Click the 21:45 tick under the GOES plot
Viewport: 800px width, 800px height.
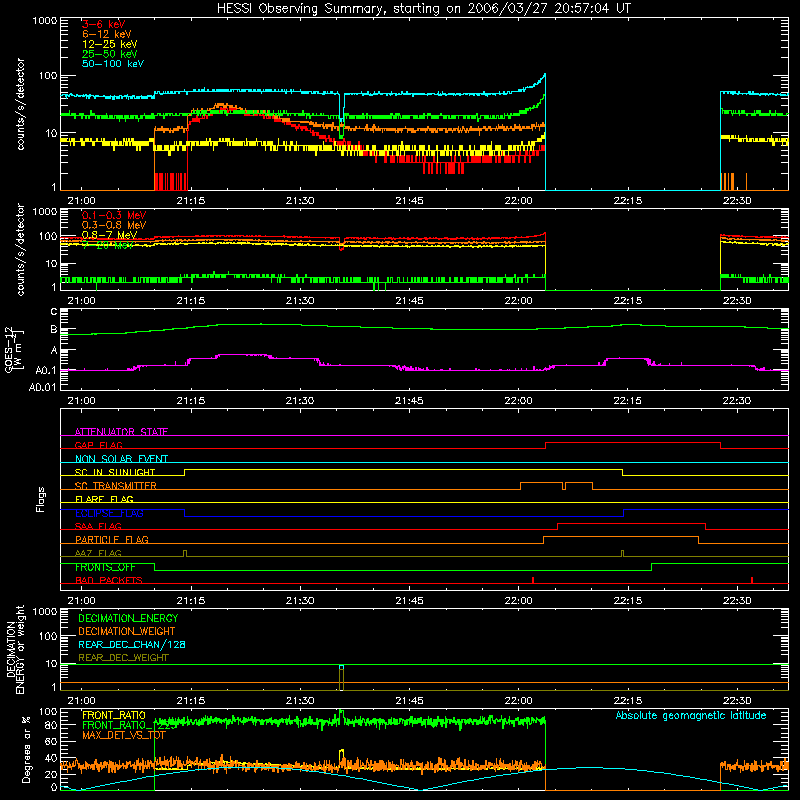click(409, 401)
